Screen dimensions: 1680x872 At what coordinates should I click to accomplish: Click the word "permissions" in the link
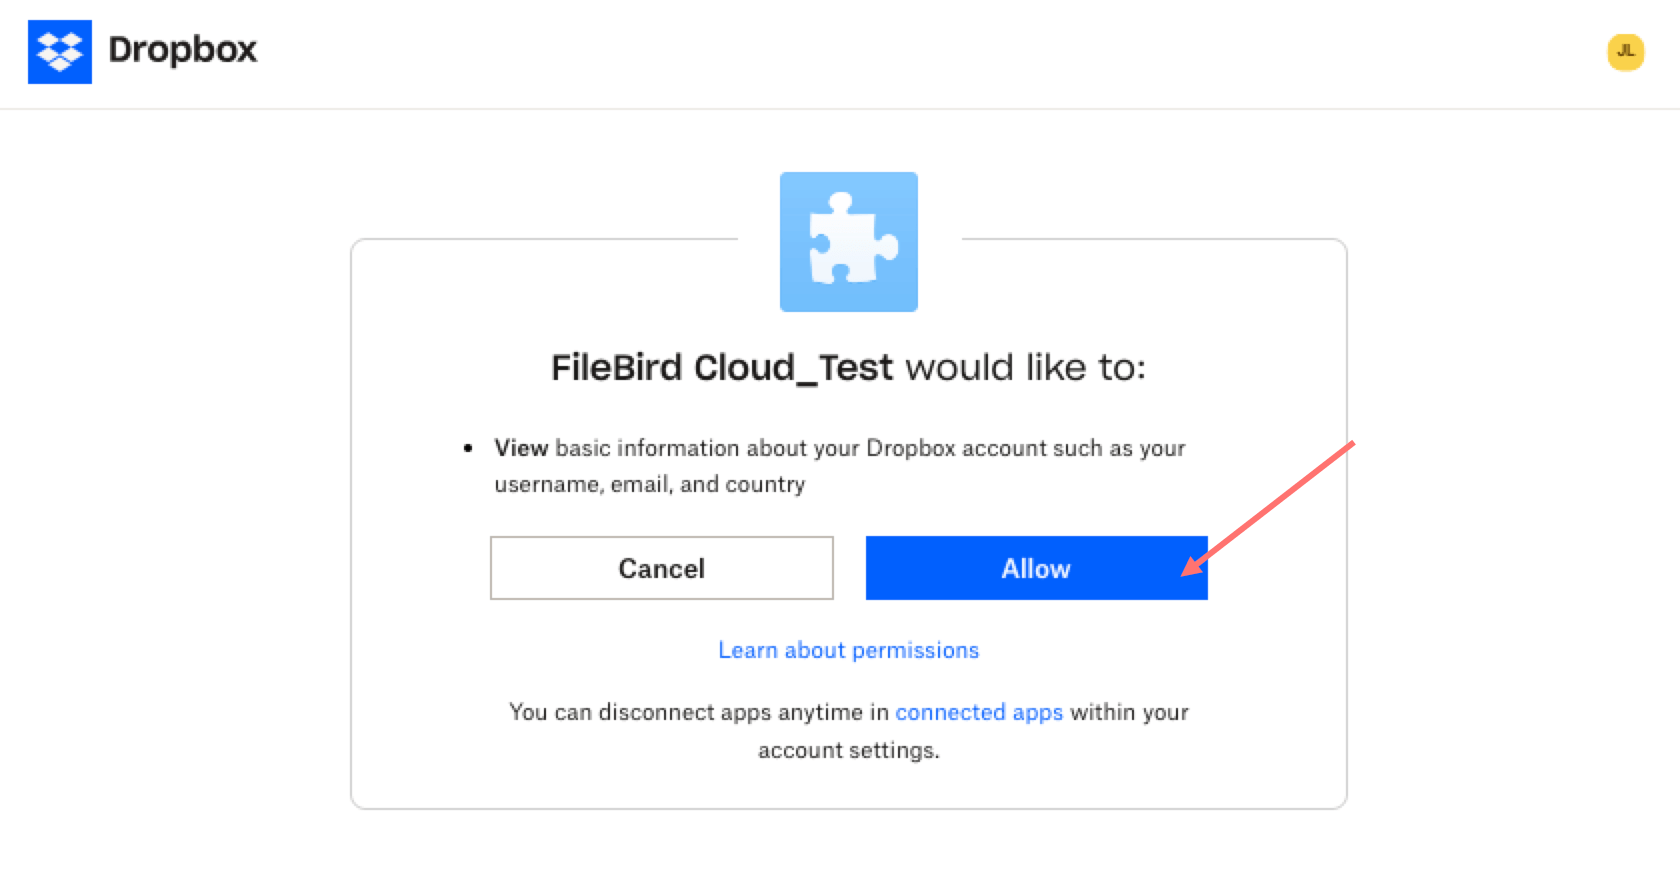(x=915, y=650)
